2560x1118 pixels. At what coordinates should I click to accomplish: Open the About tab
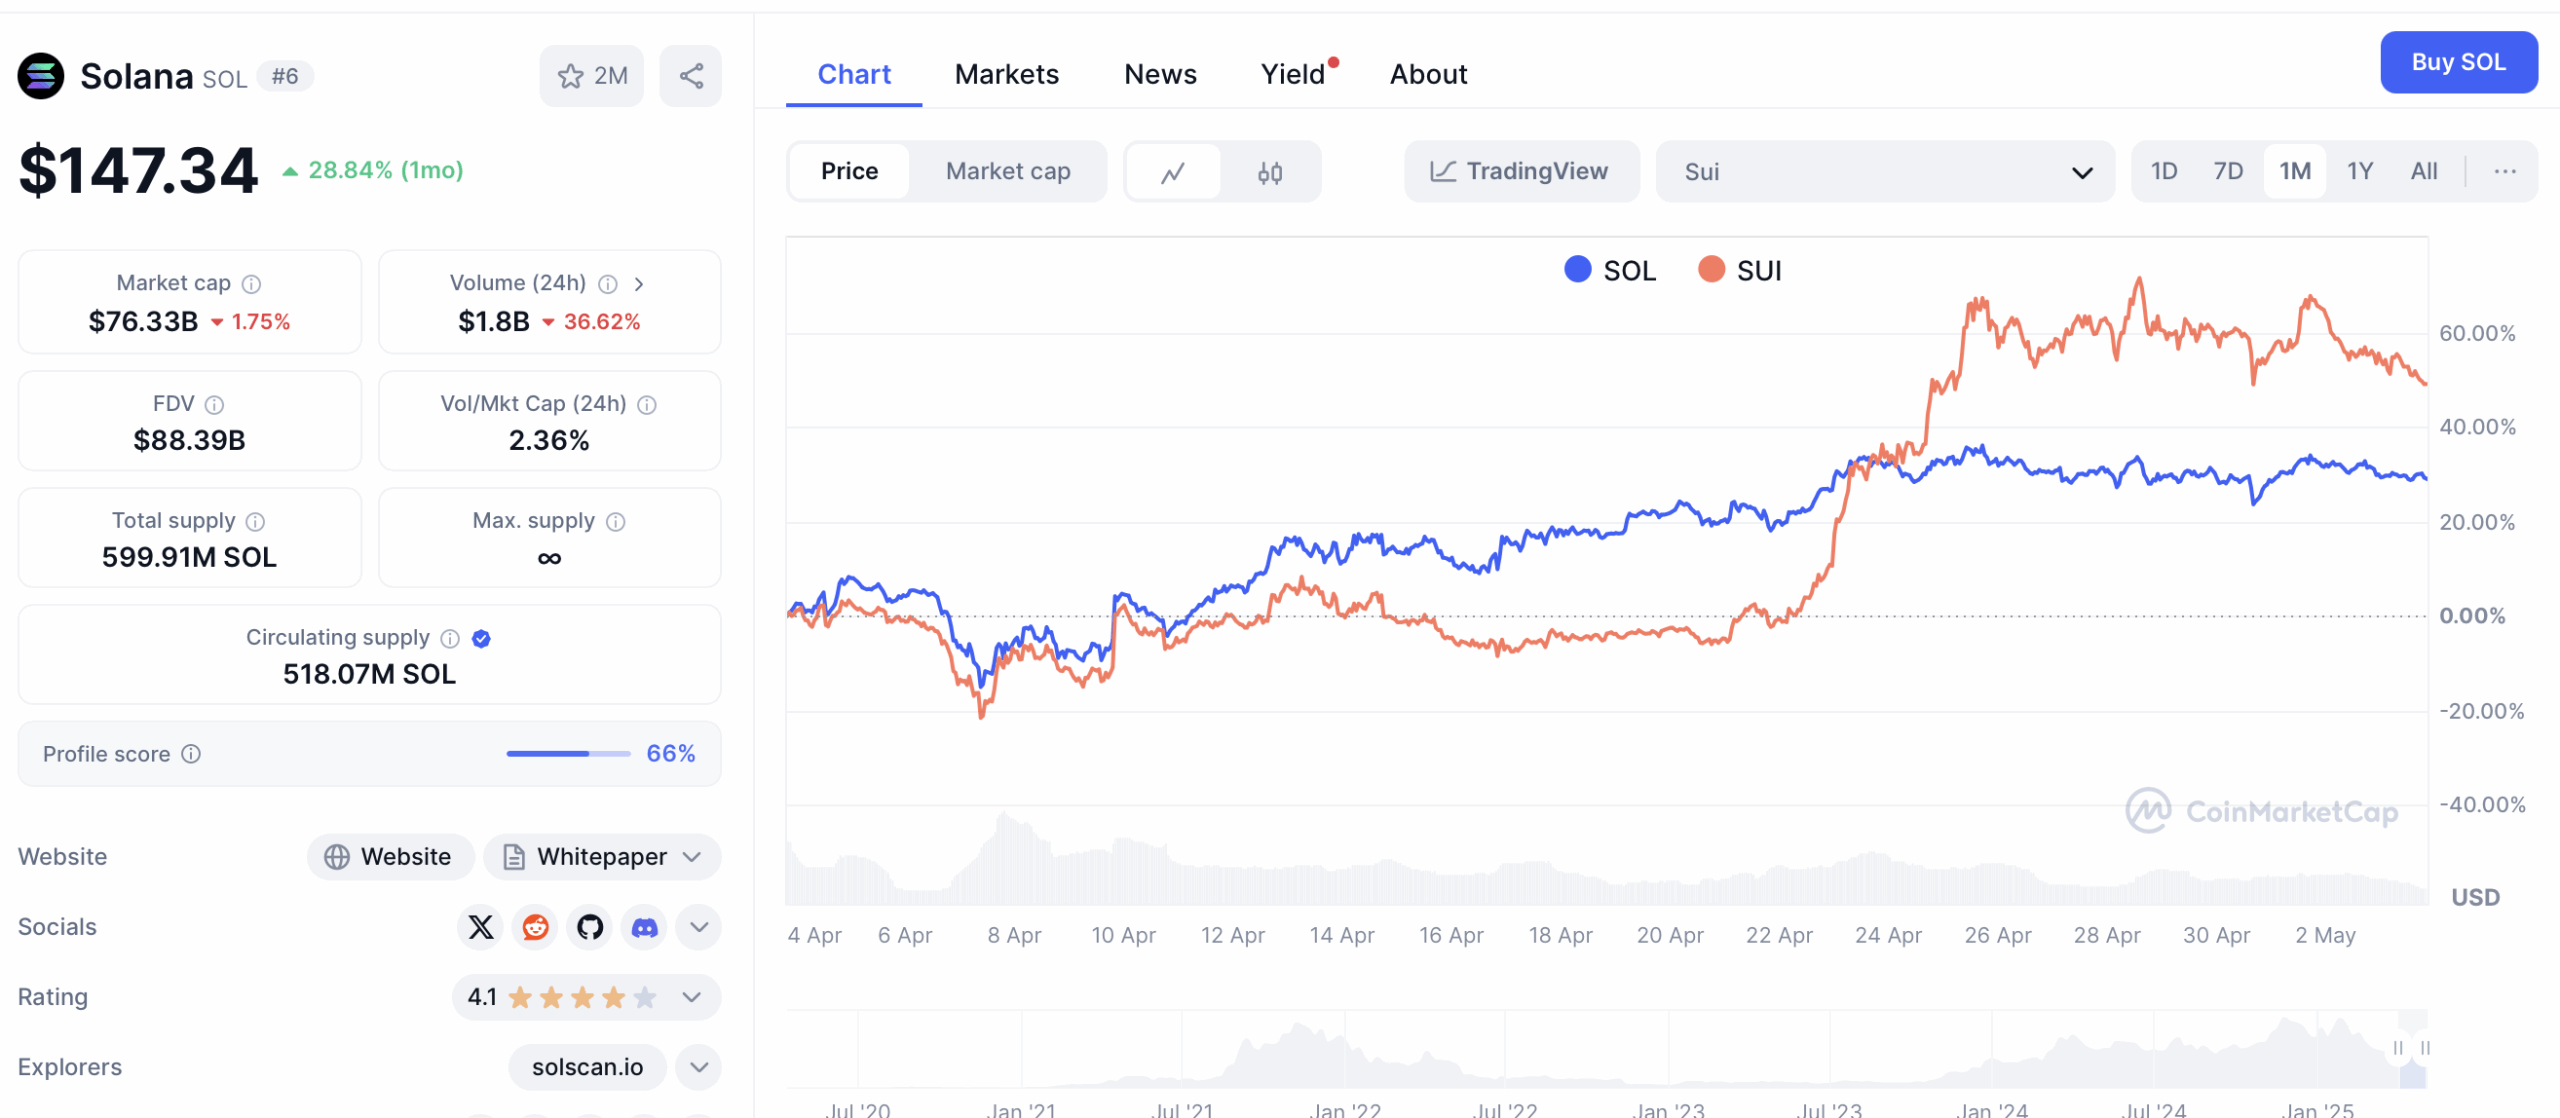click(1428, 74)
